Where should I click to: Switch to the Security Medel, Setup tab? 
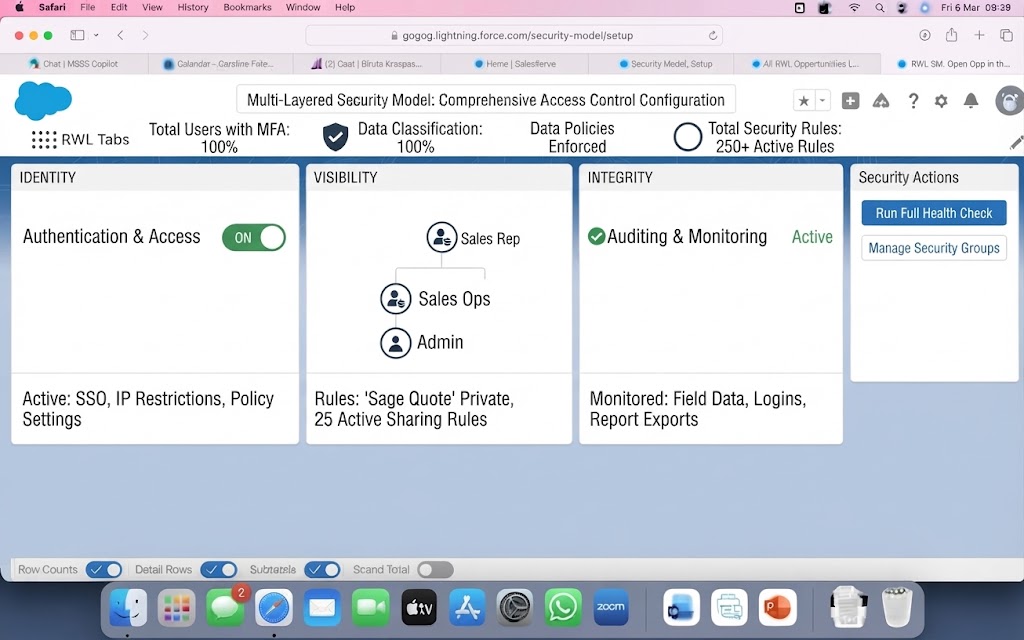(x=661, y=64)
